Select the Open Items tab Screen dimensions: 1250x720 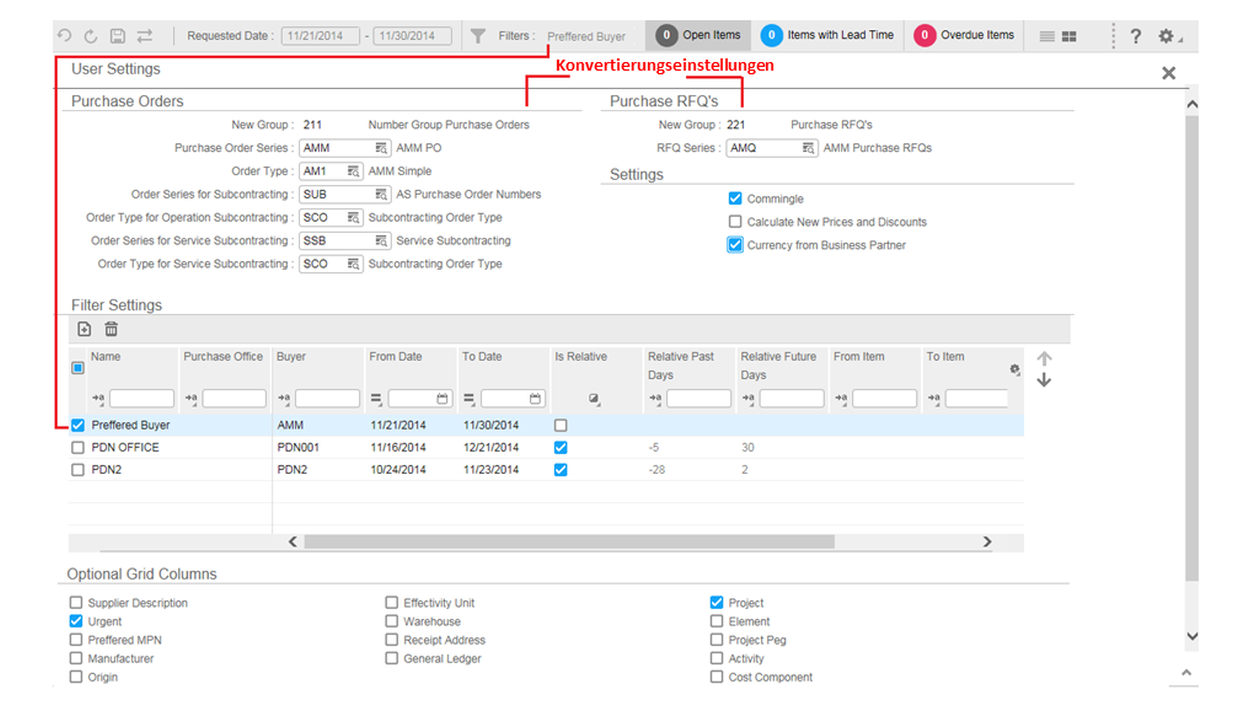tap(699, 36)
